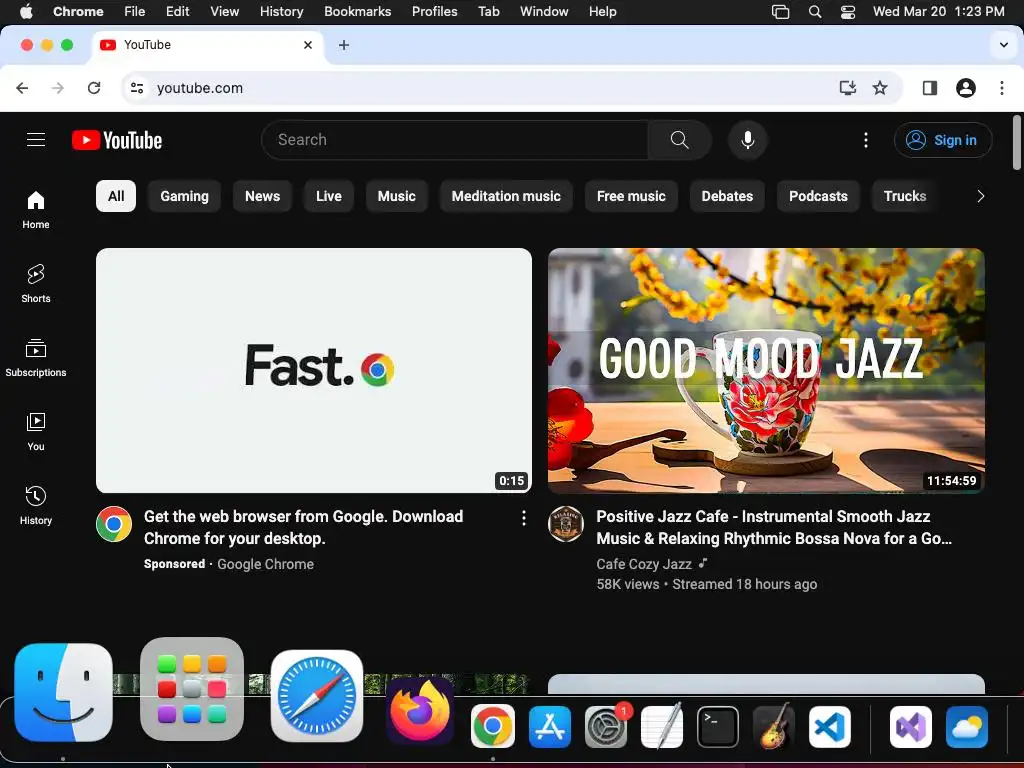Open the Profiles menu

(x=434, y=12)
